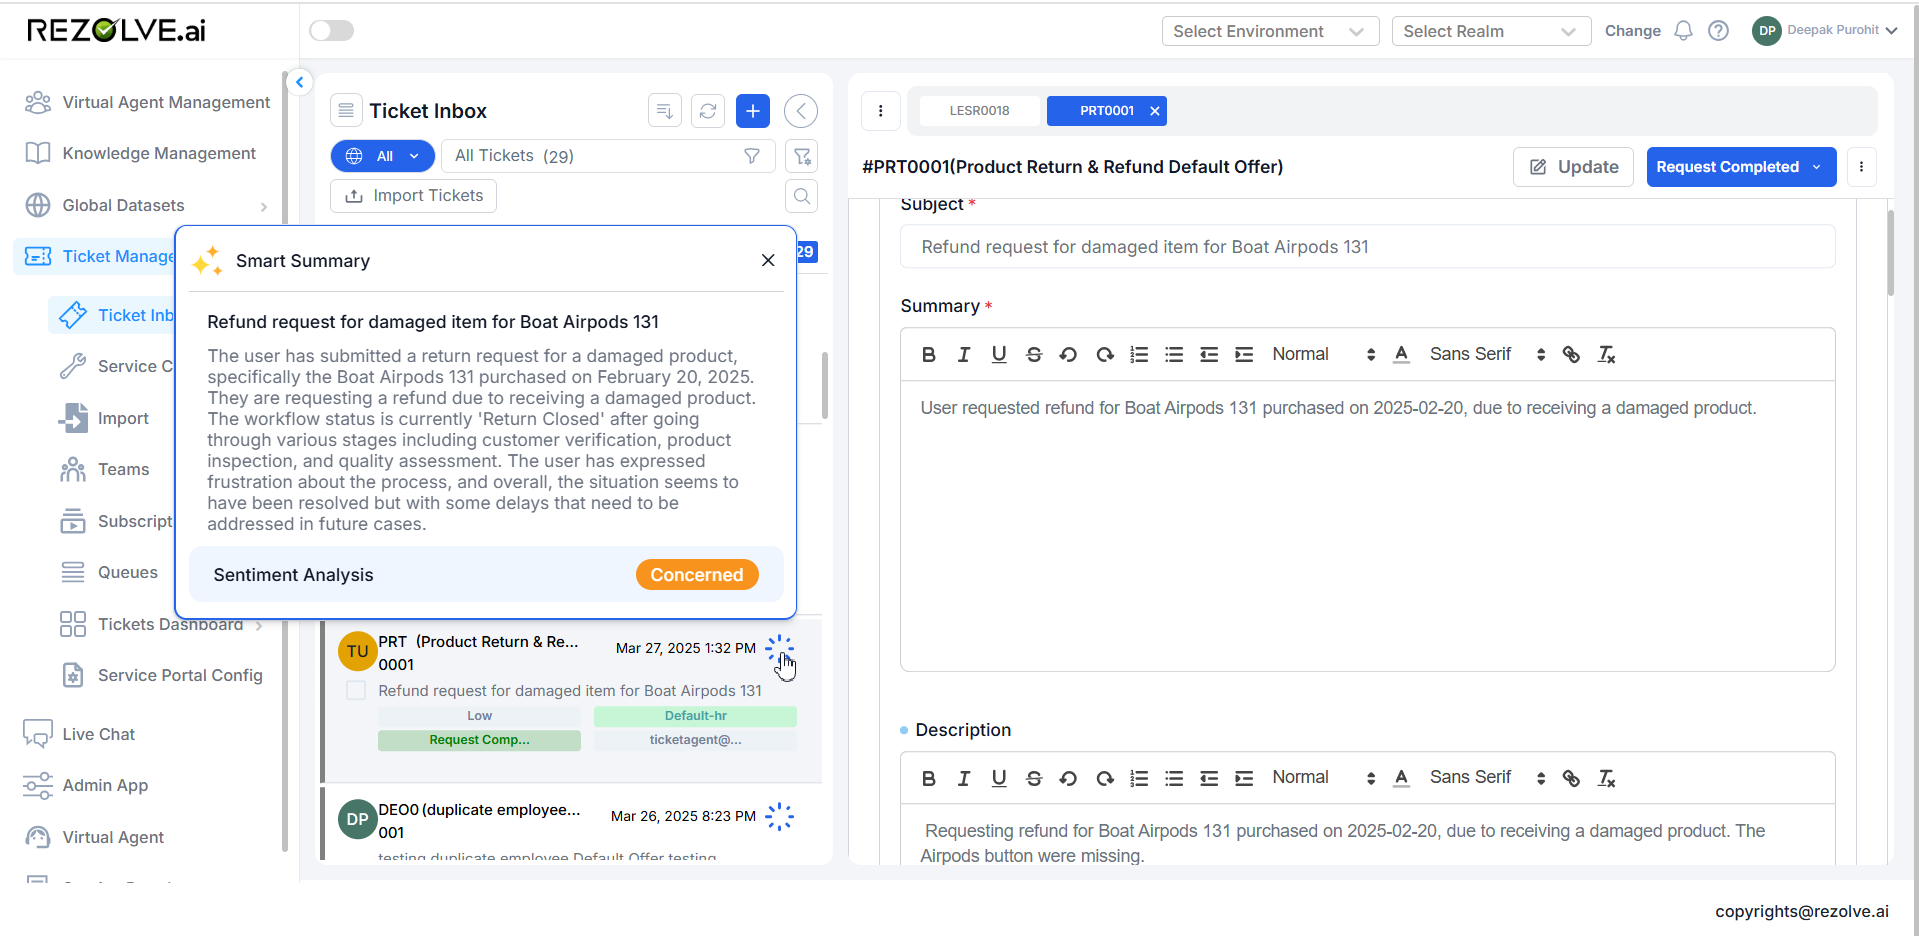Click the Request Comp... status tag
The image size is (1919, 936).
click(x=479, y=740)
